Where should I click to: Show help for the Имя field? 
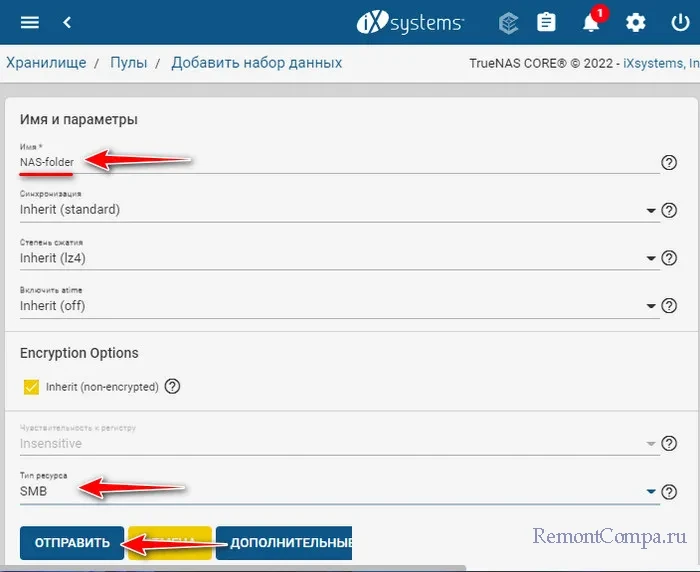pyautogui.click(x=670, y=163)
